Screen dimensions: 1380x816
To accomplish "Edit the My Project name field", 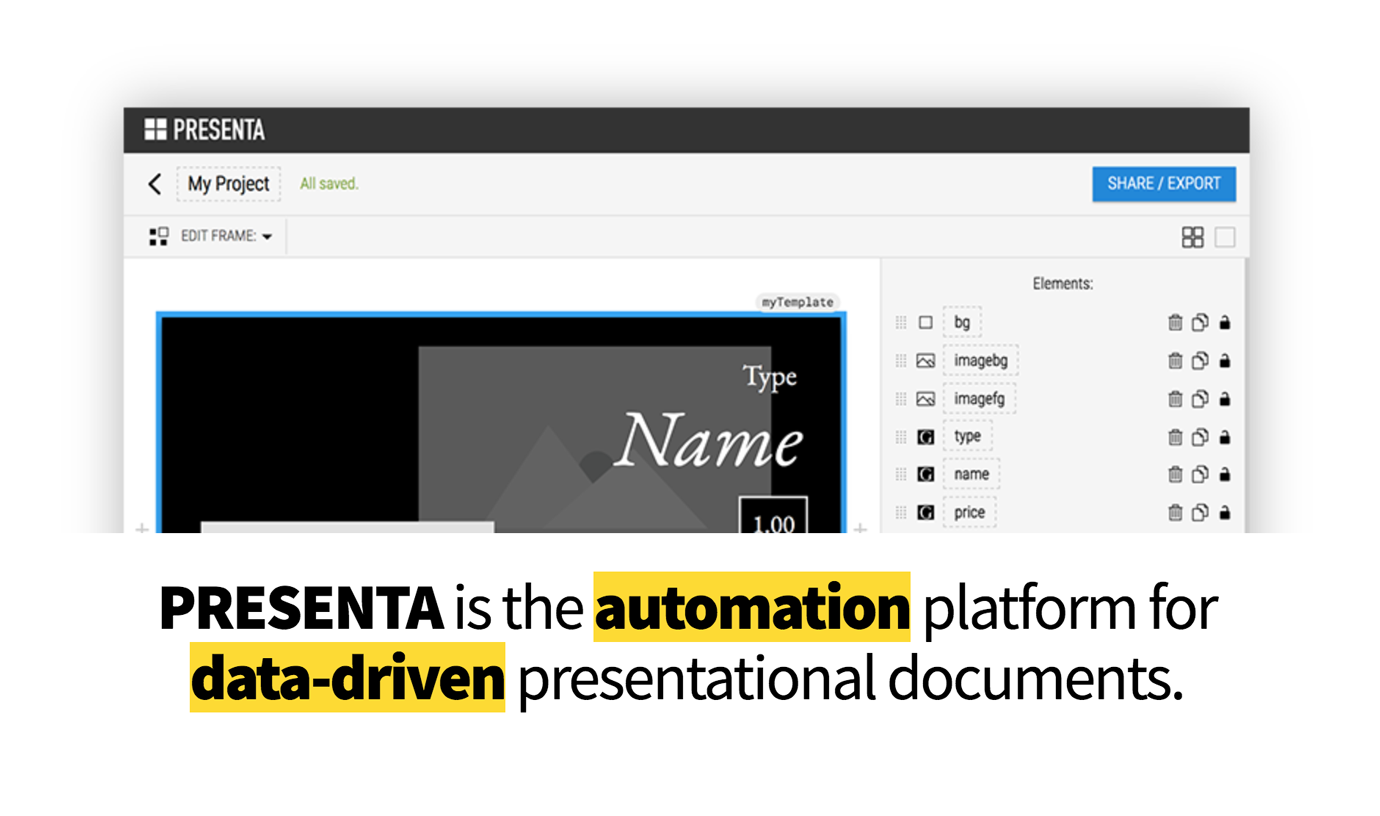I will click(229, 184).
